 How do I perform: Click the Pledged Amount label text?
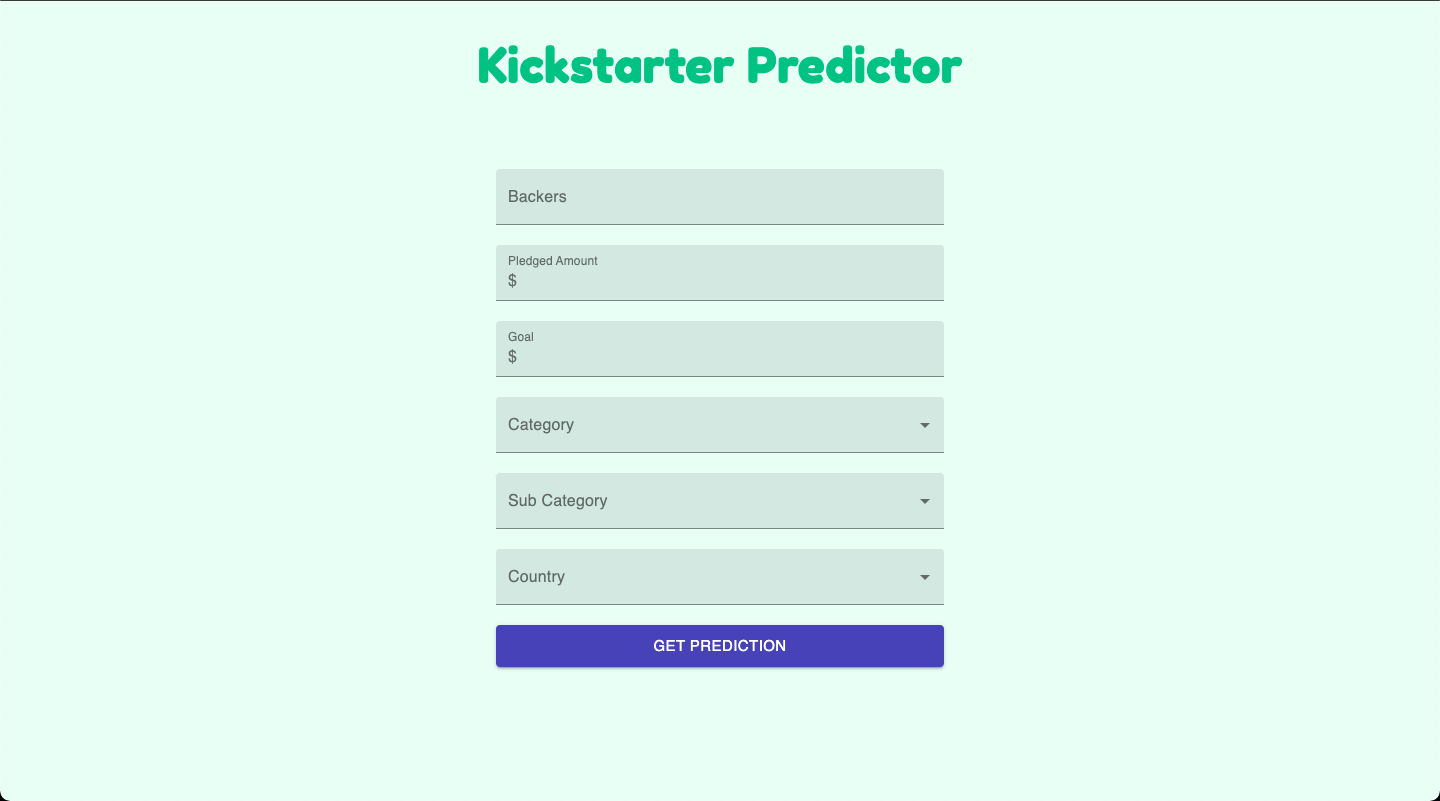tap(552, 261)
